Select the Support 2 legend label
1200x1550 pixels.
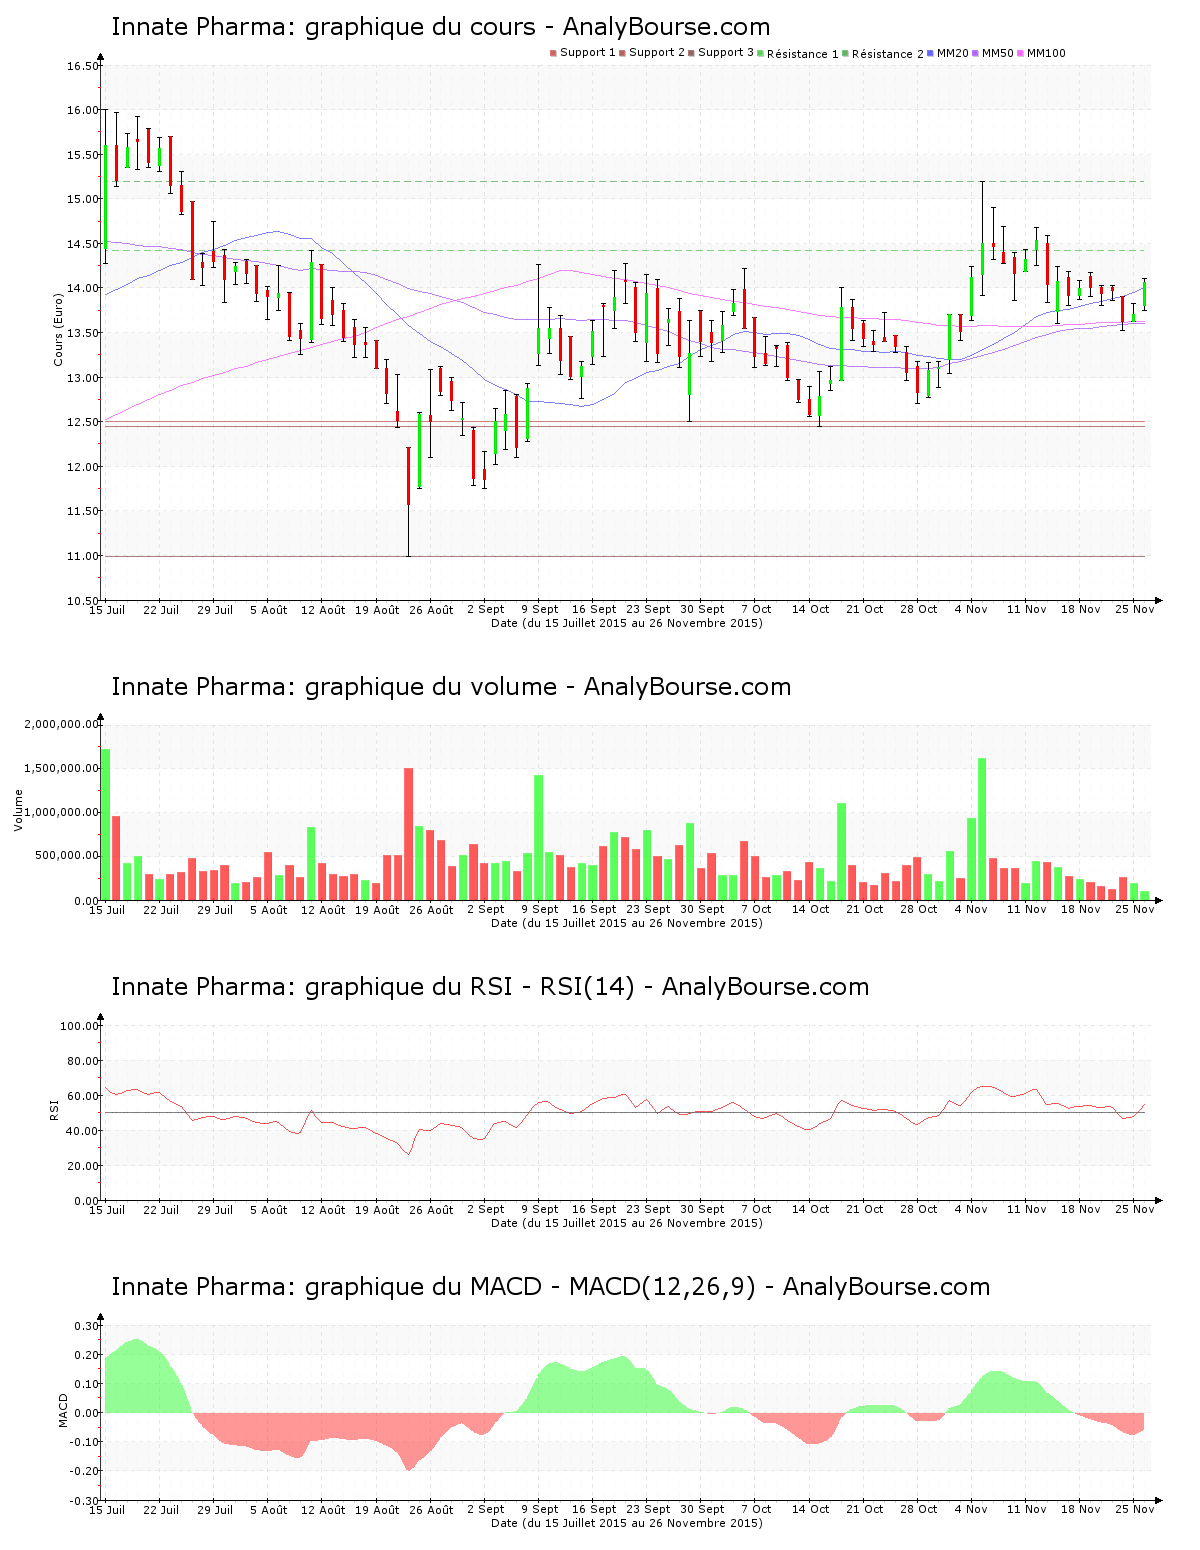point(657,53)
